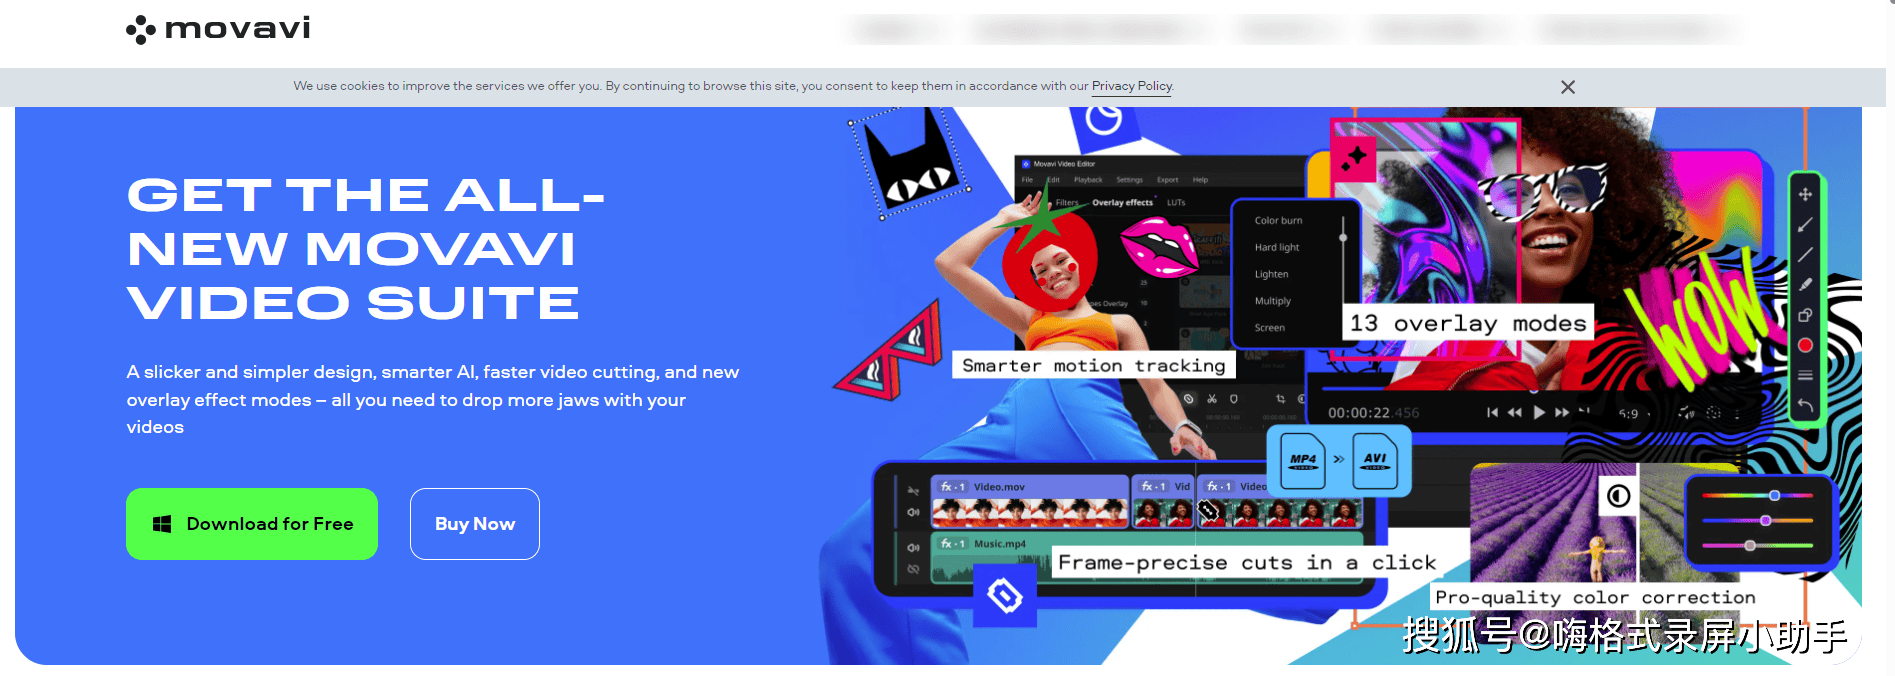Click the overlay modes vertical slider handle
This screenshot has height=676, width=1895.
coord(1343,237)
